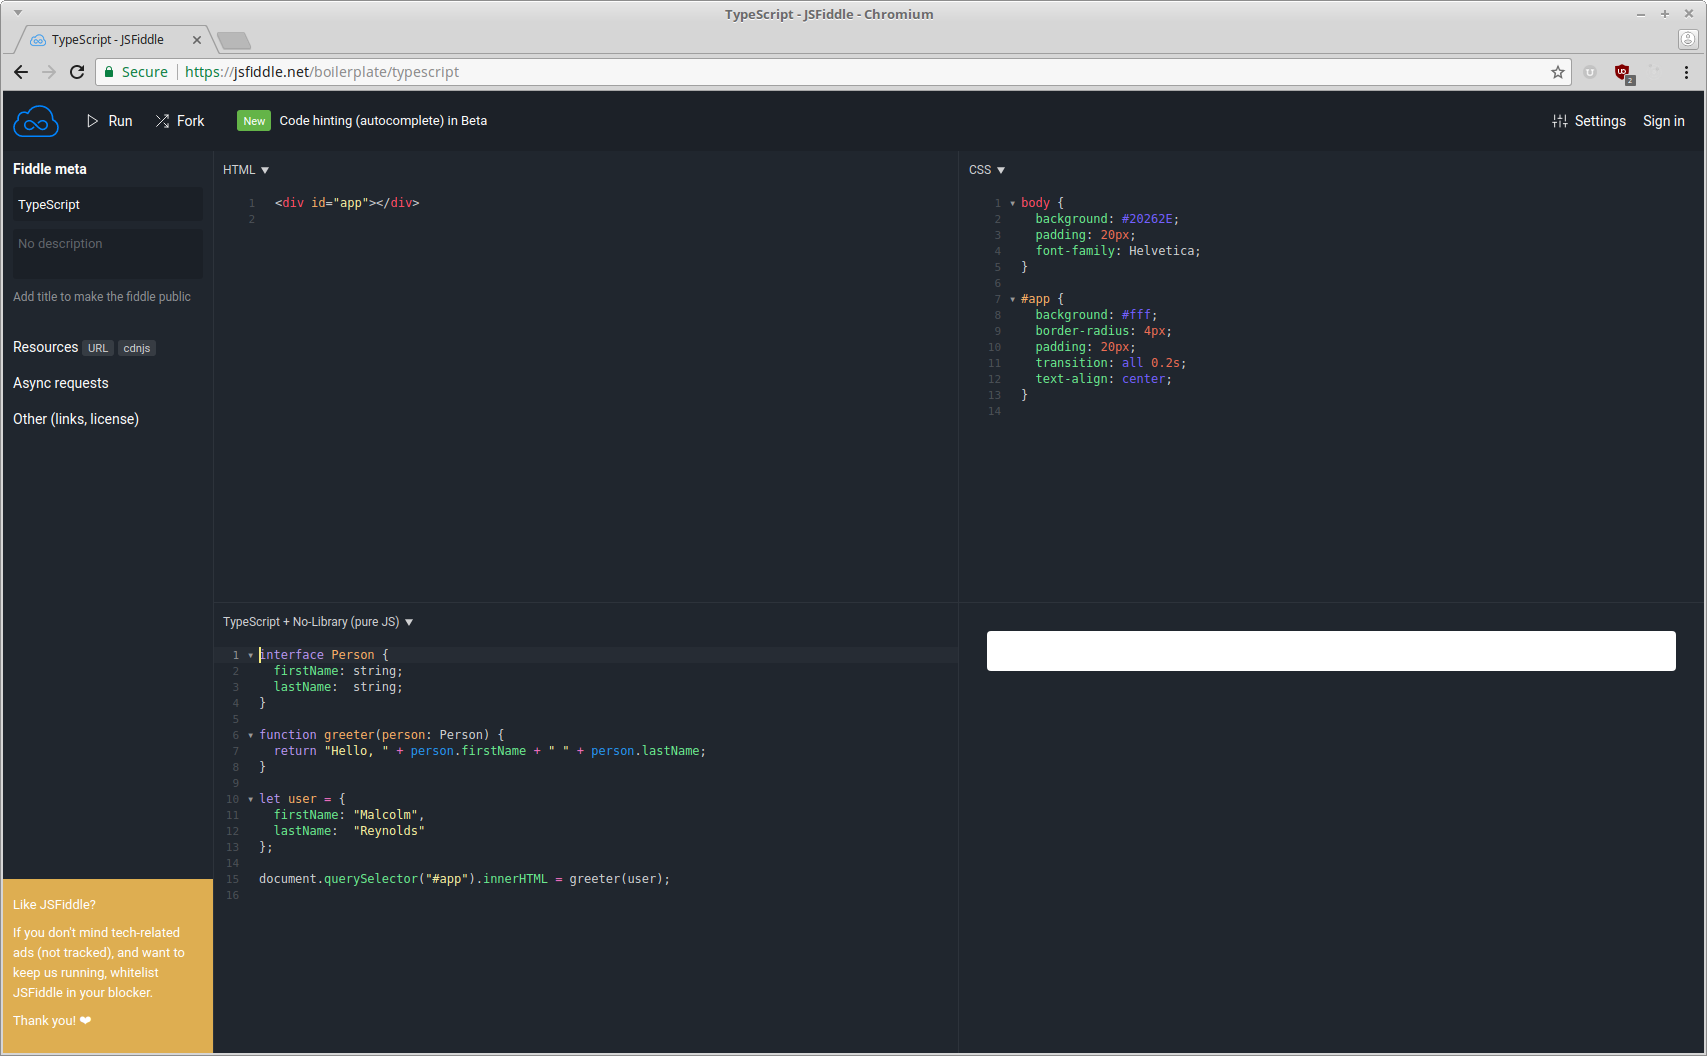
Task: Go back to previous page
Action: [x=21, y=72]
